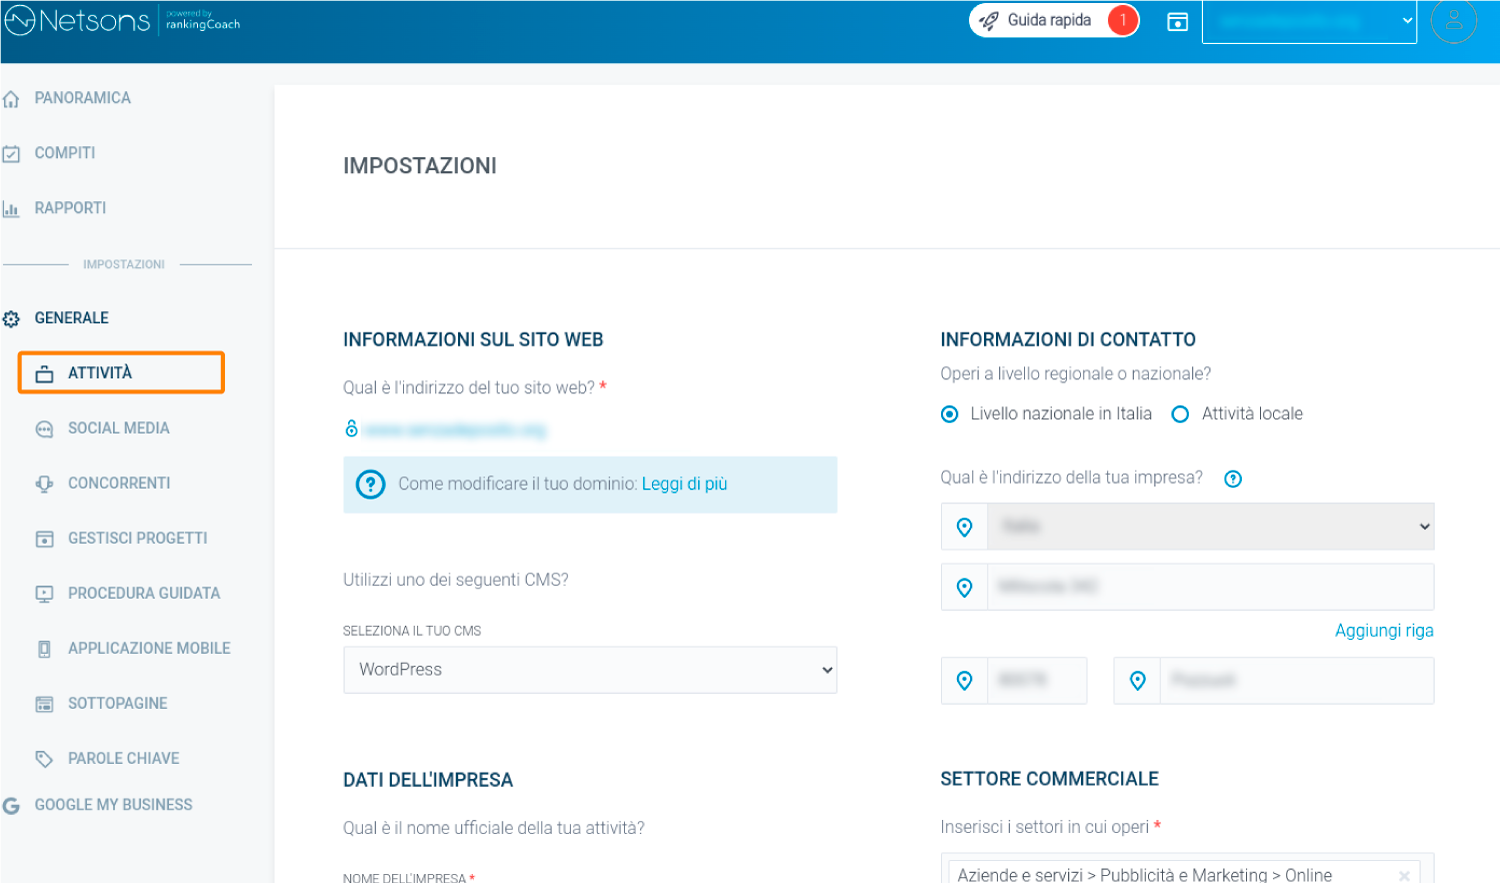Open the WordPress CMS dropdown
Viewport: 1500px width, 883px height.
pos(589,670)
